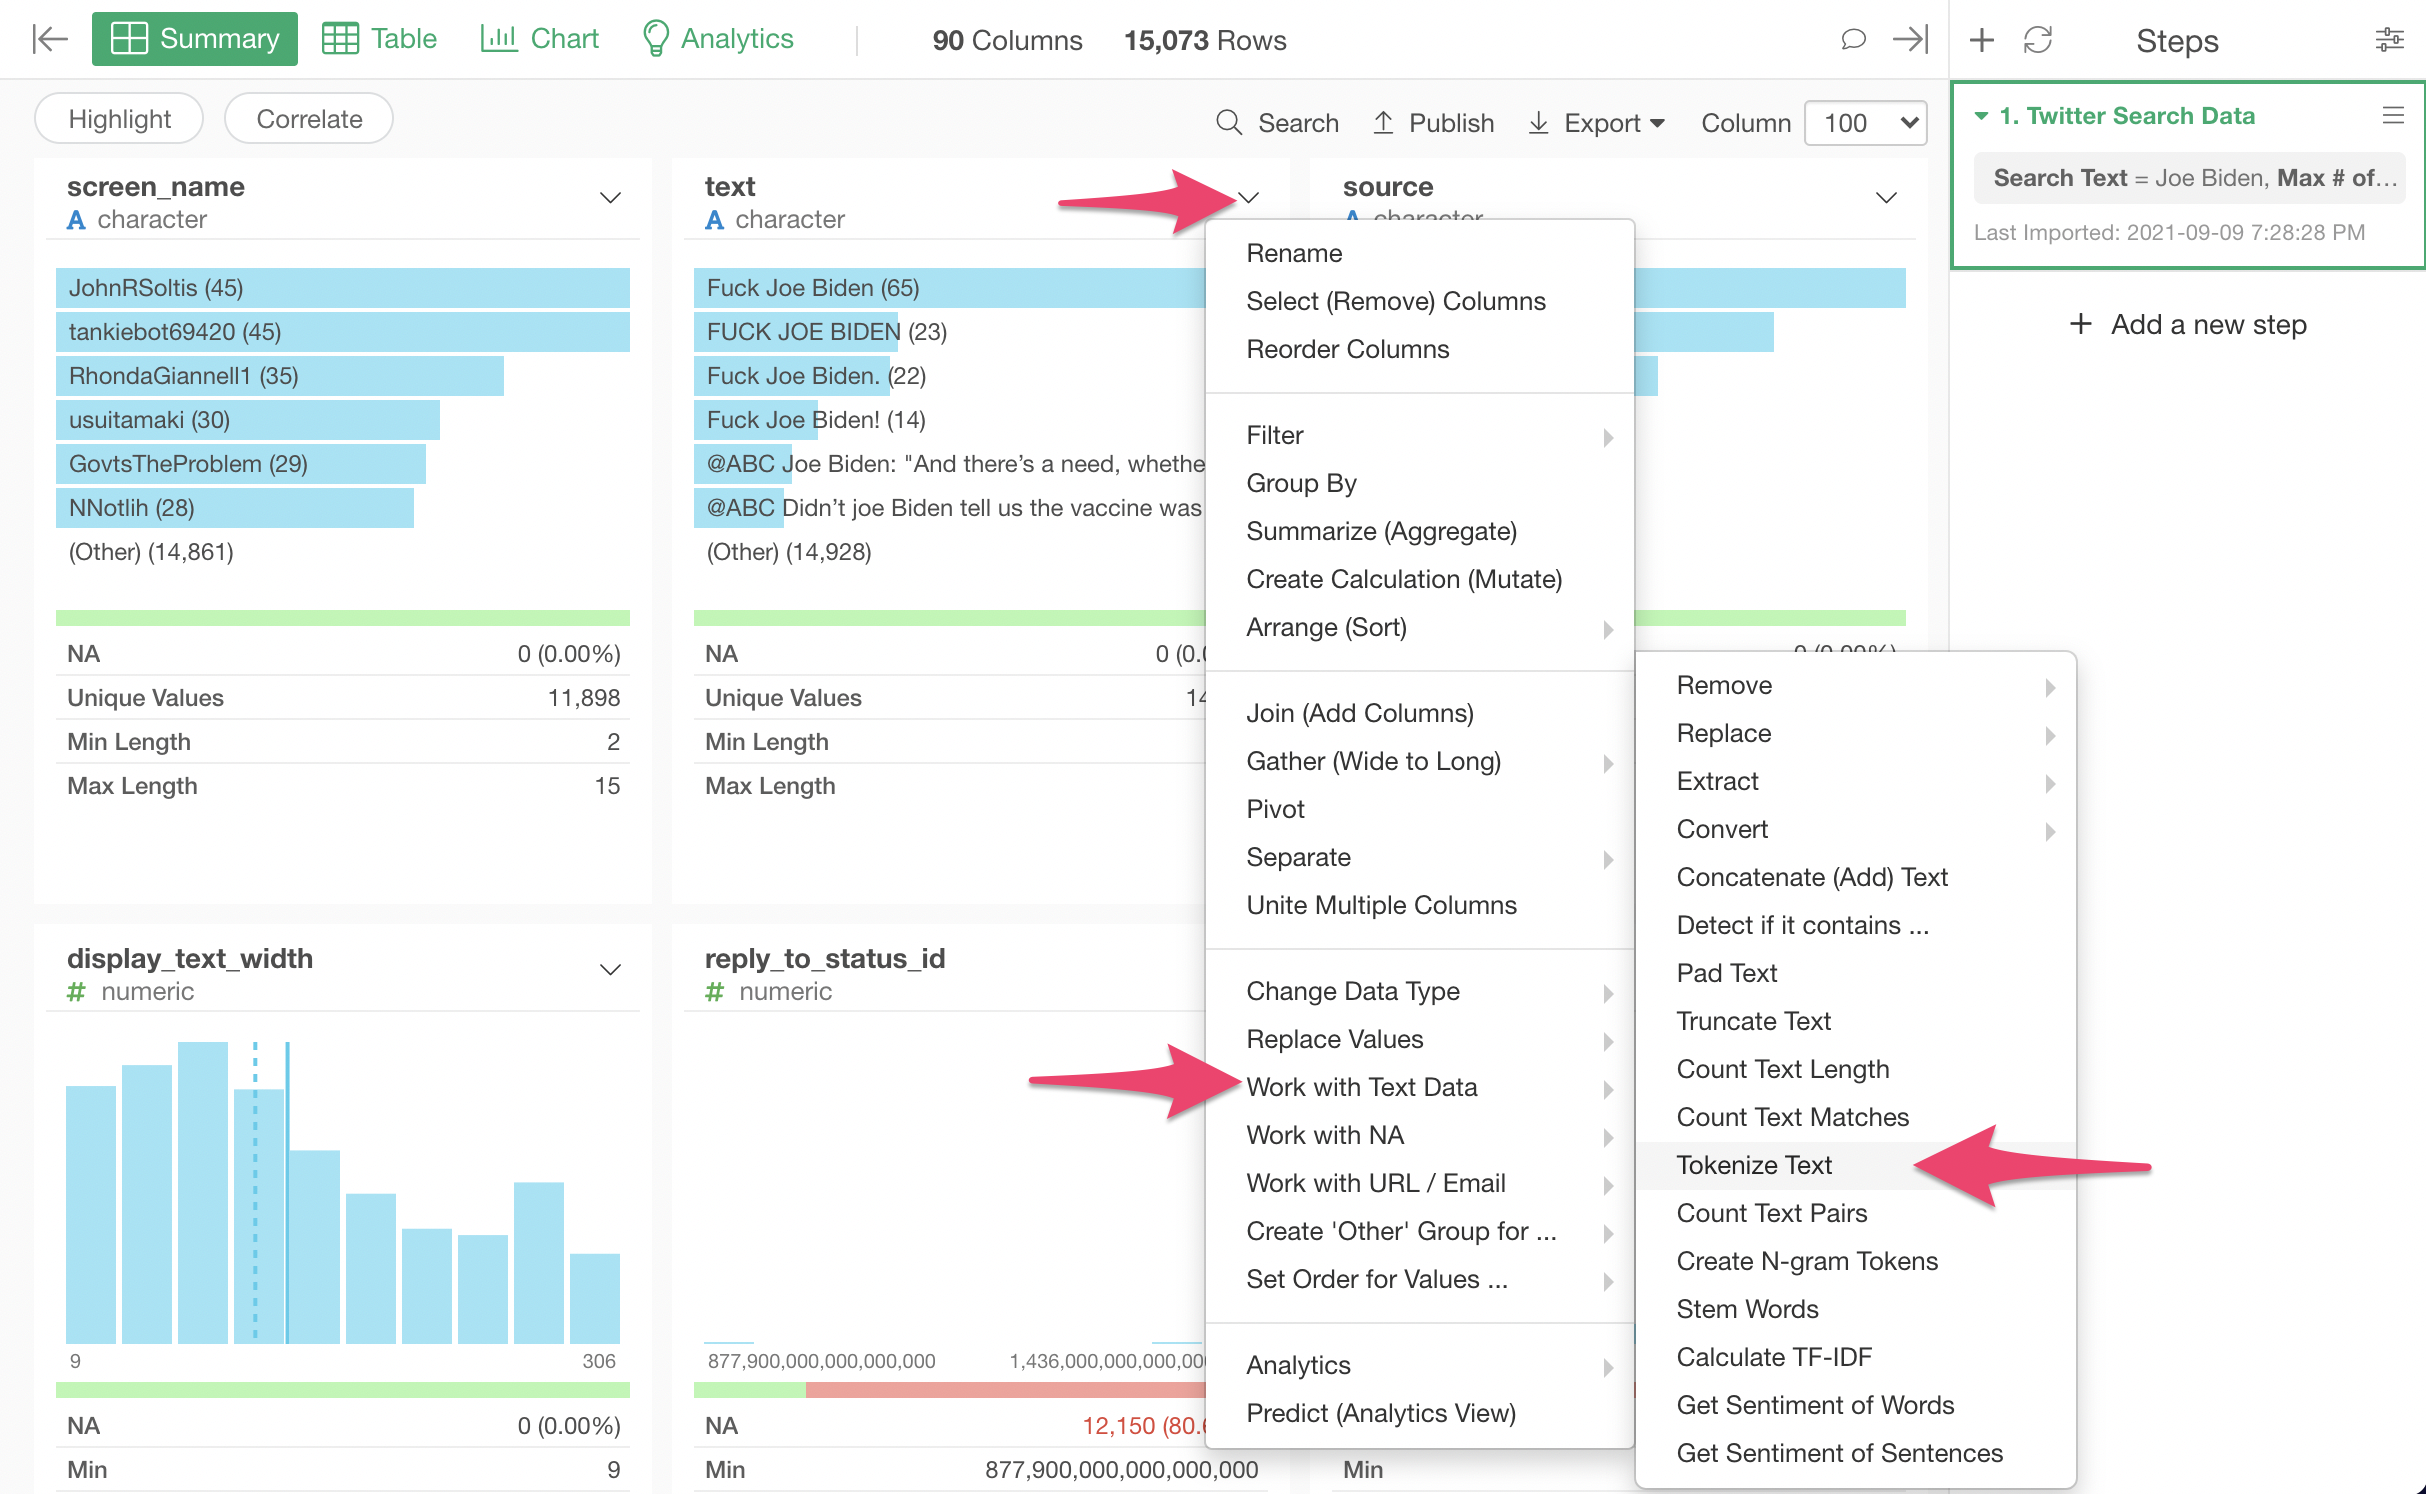
Task: Click the Highlight button
Action: tap(119, 119)
